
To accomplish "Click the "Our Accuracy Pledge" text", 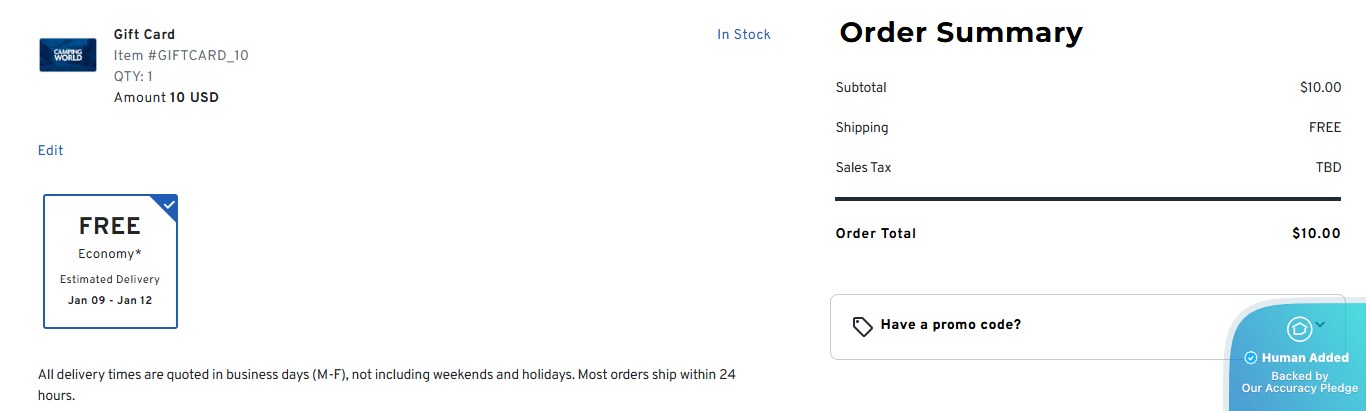I will [1299, 388].
